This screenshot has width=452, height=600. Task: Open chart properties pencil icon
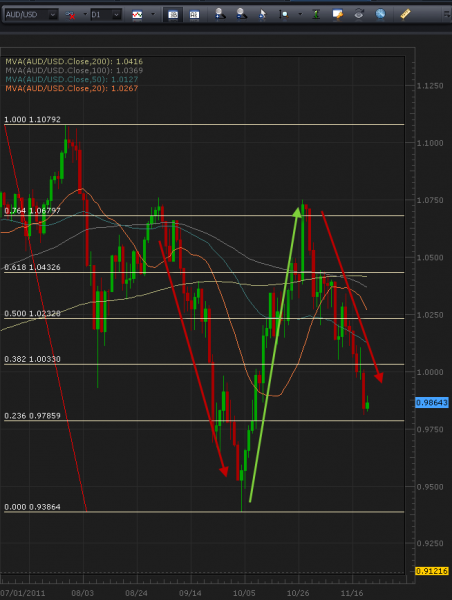pyautogui.click(x=337, y=15)
